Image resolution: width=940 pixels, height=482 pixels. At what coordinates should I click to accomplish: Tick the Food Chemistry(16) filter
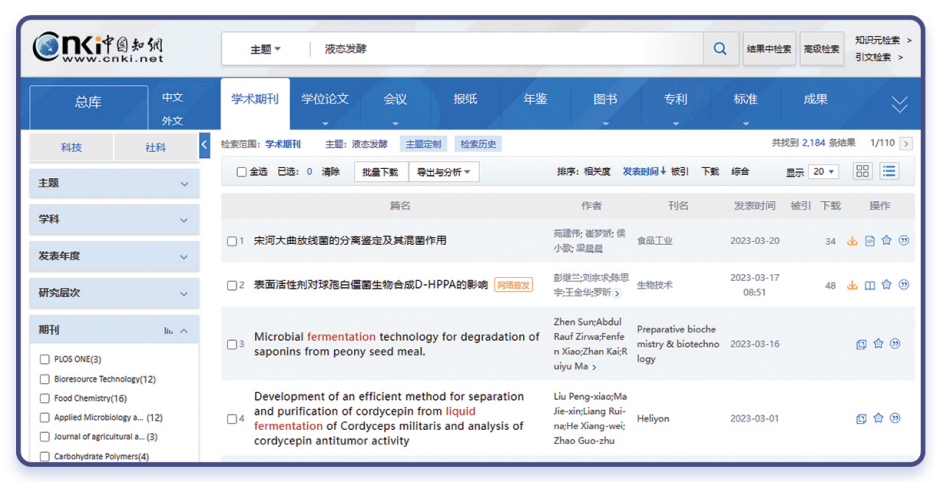pyautogui.click(x=44, y=398)
